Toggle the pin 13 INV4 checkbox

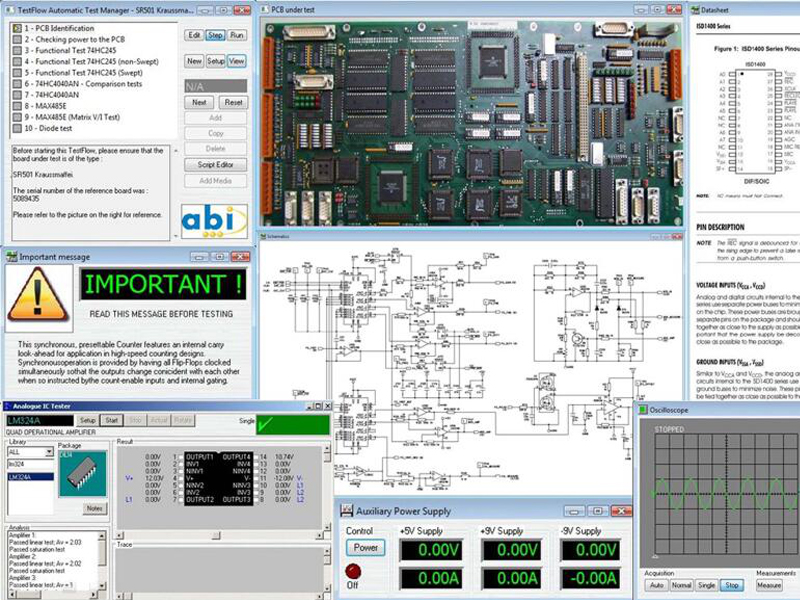(256, 464)
